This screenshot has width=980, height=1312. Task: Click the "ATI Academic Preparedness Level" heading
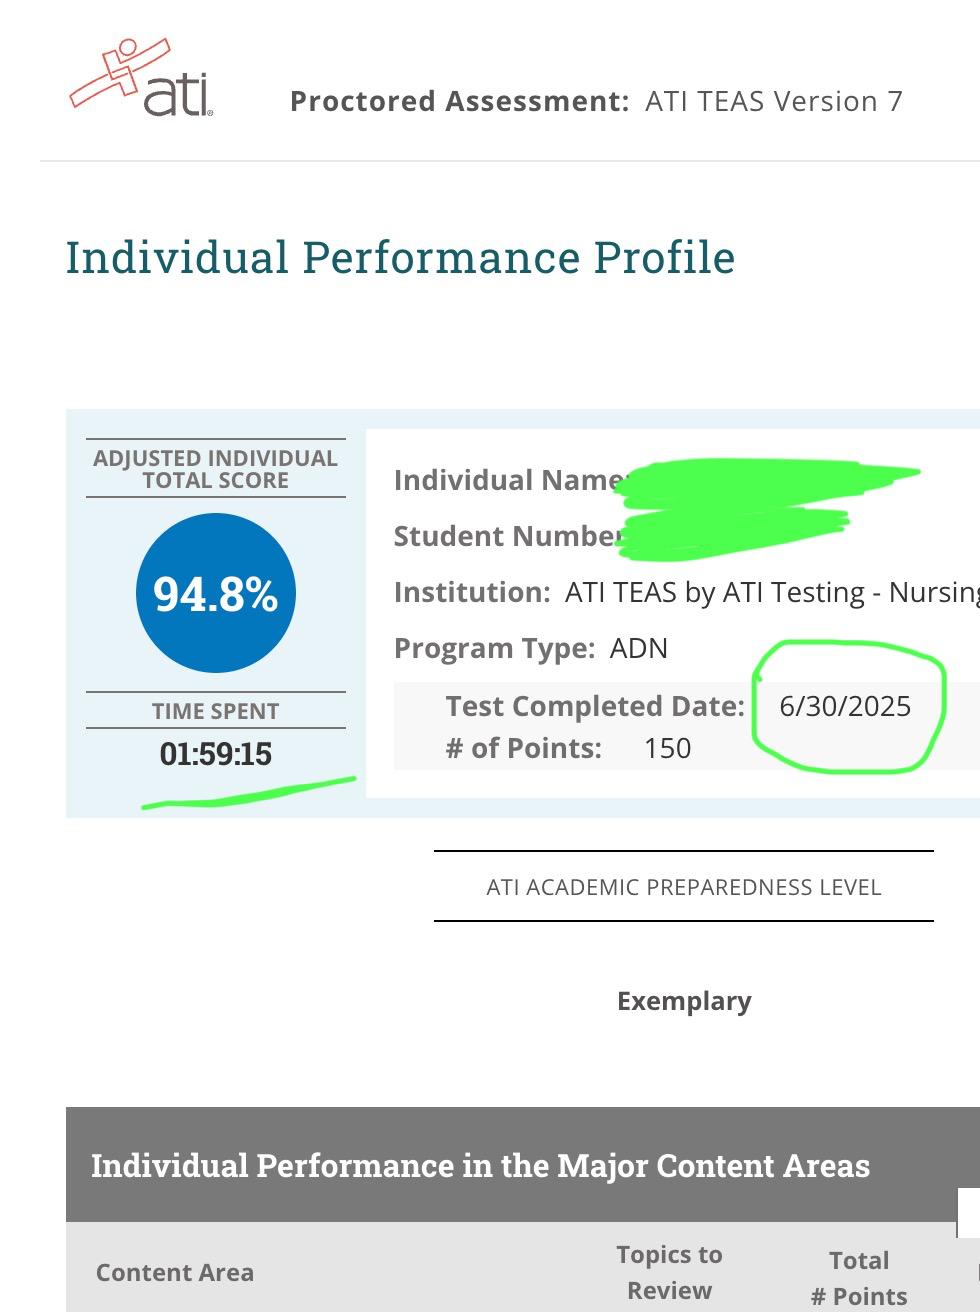[684, 887]
